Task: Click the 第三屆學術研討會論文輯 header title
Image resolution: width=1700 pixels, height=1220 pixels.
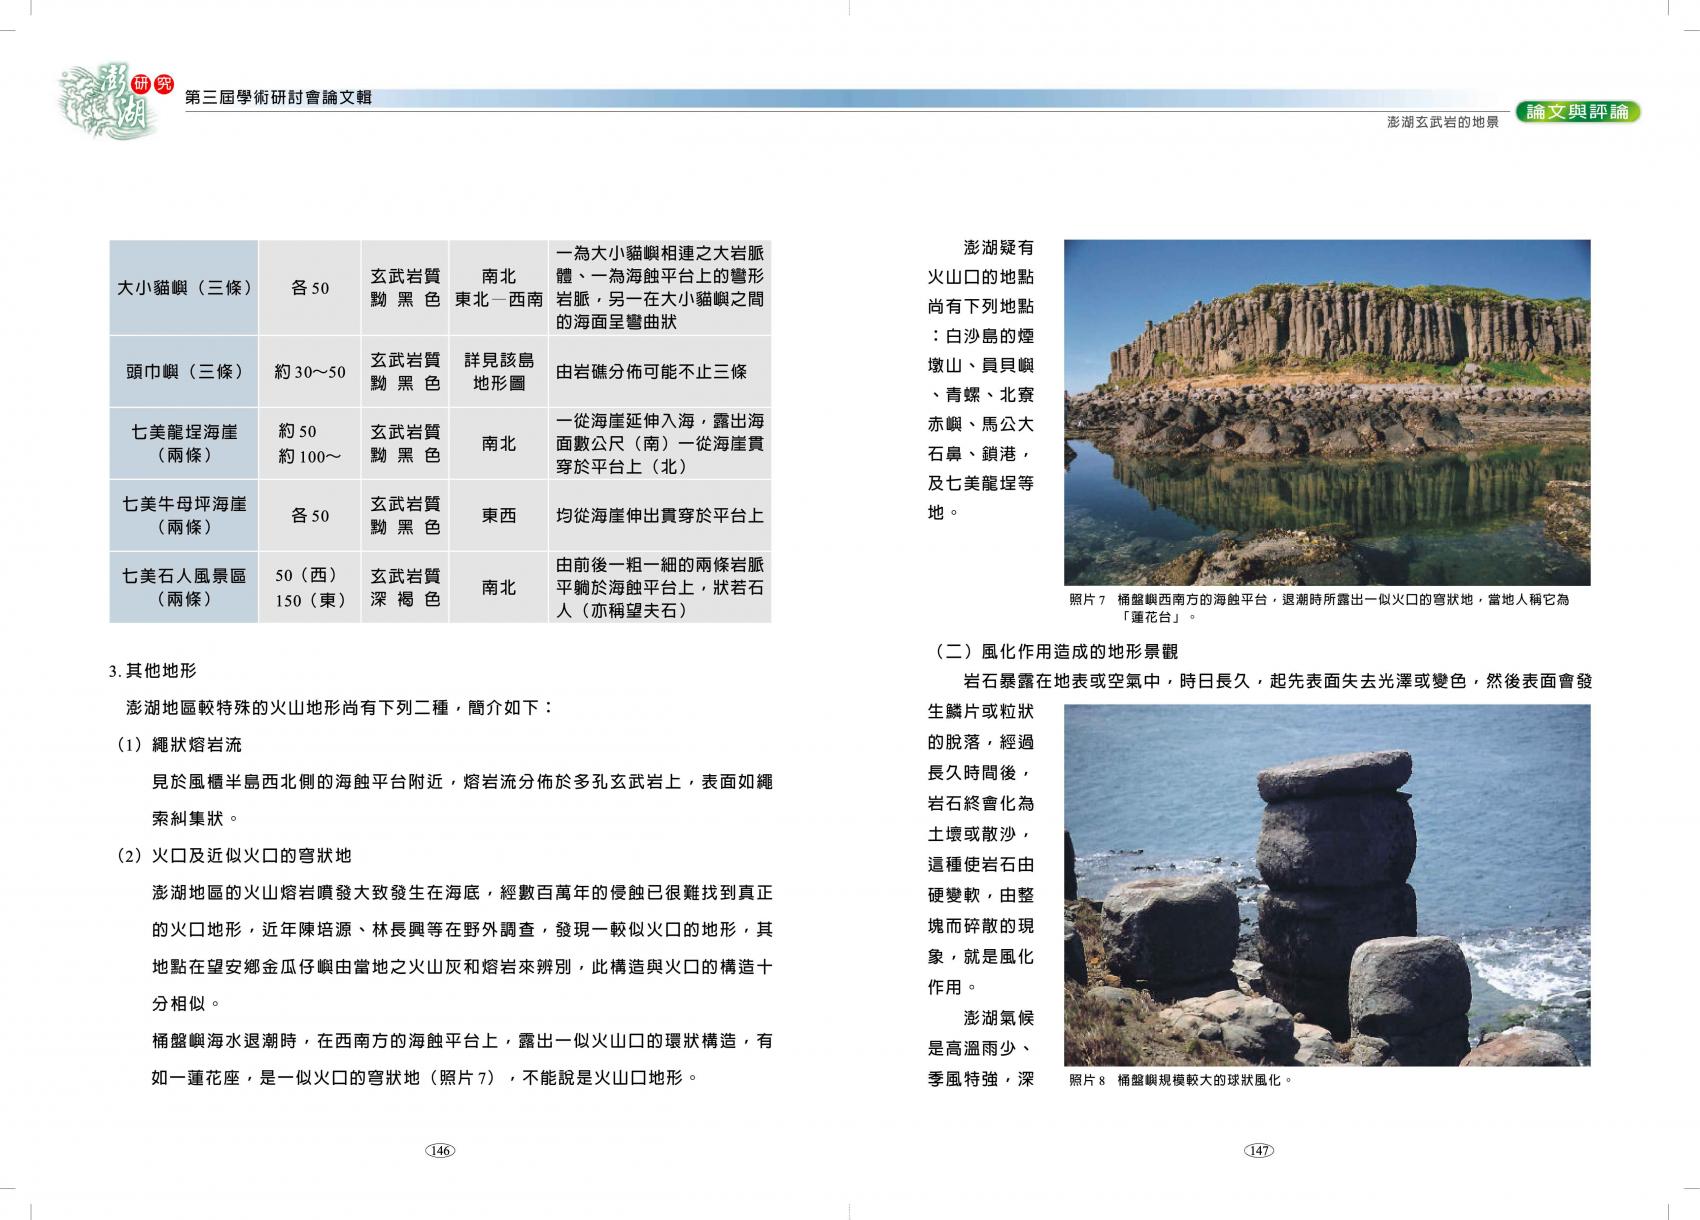Action: [x=279, y=97]
